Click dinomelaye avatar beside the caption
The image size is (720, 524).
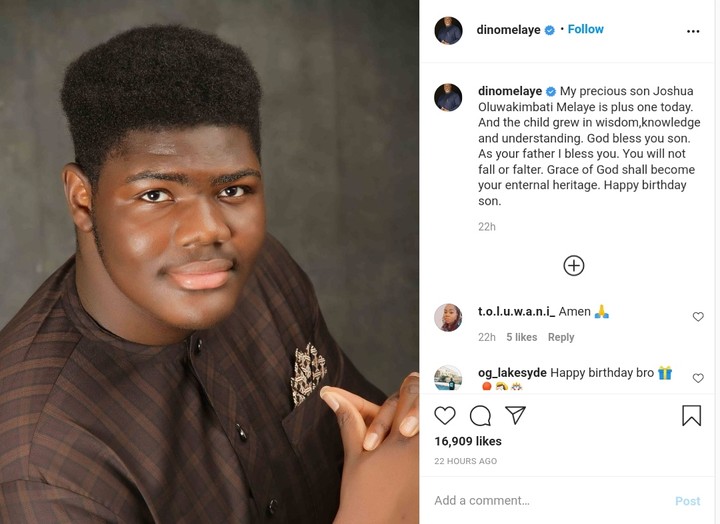448,97
